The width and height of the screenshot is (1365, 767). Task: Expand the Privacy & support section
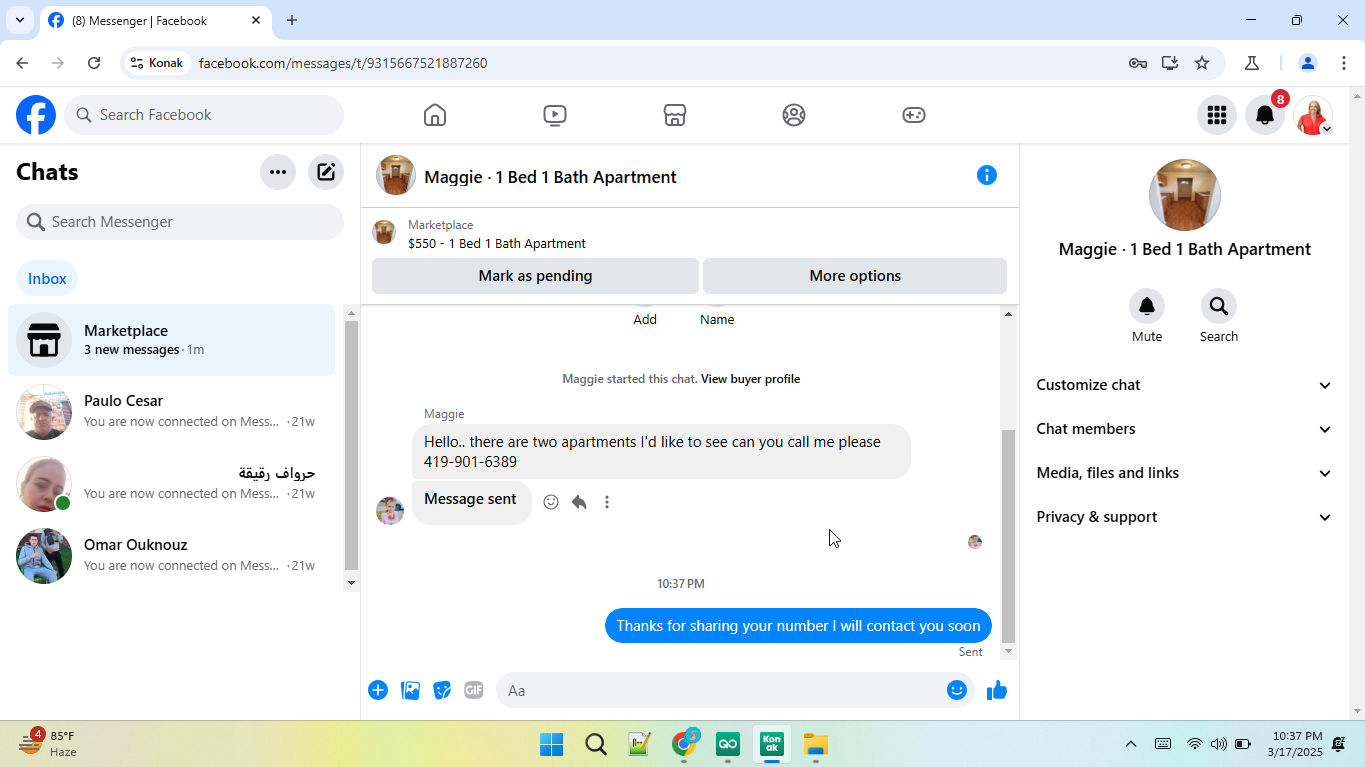[1184, 517]
